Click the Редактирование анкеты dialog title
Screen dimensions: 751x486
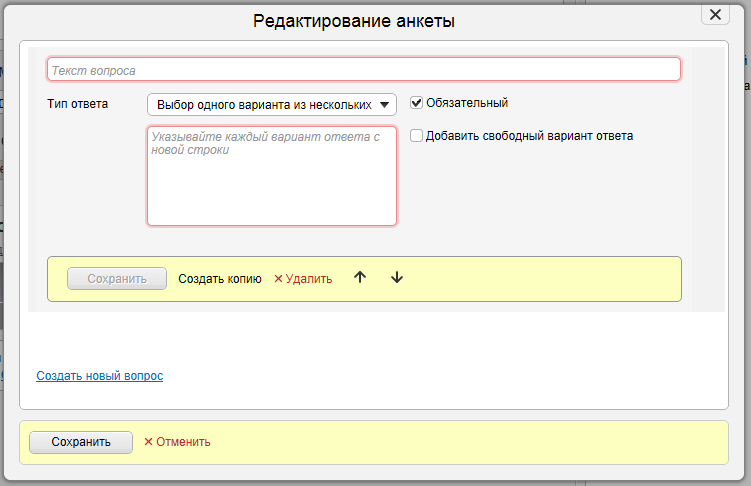[x=354, y=21]
